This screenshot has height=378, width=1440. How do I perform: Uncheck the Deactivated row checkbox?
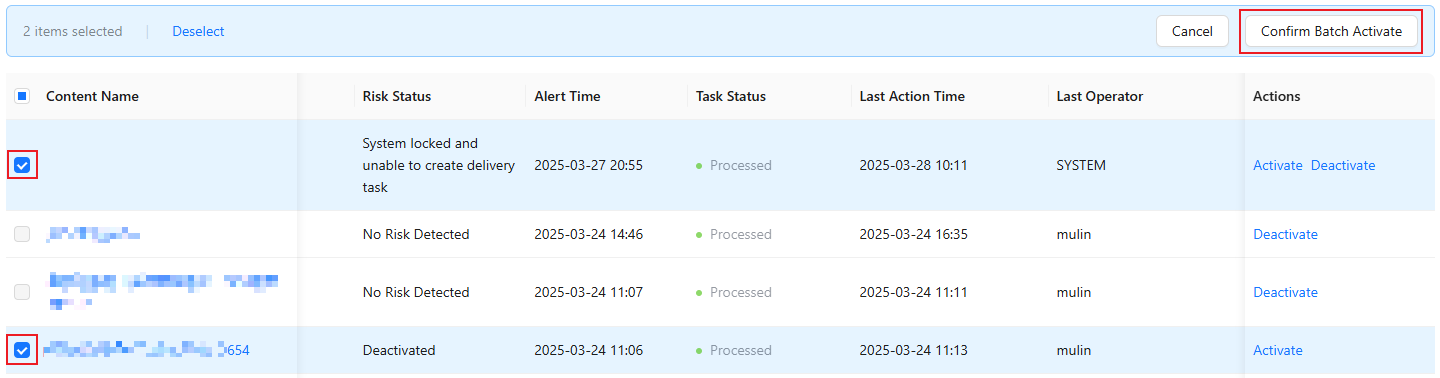coord(22,351)
